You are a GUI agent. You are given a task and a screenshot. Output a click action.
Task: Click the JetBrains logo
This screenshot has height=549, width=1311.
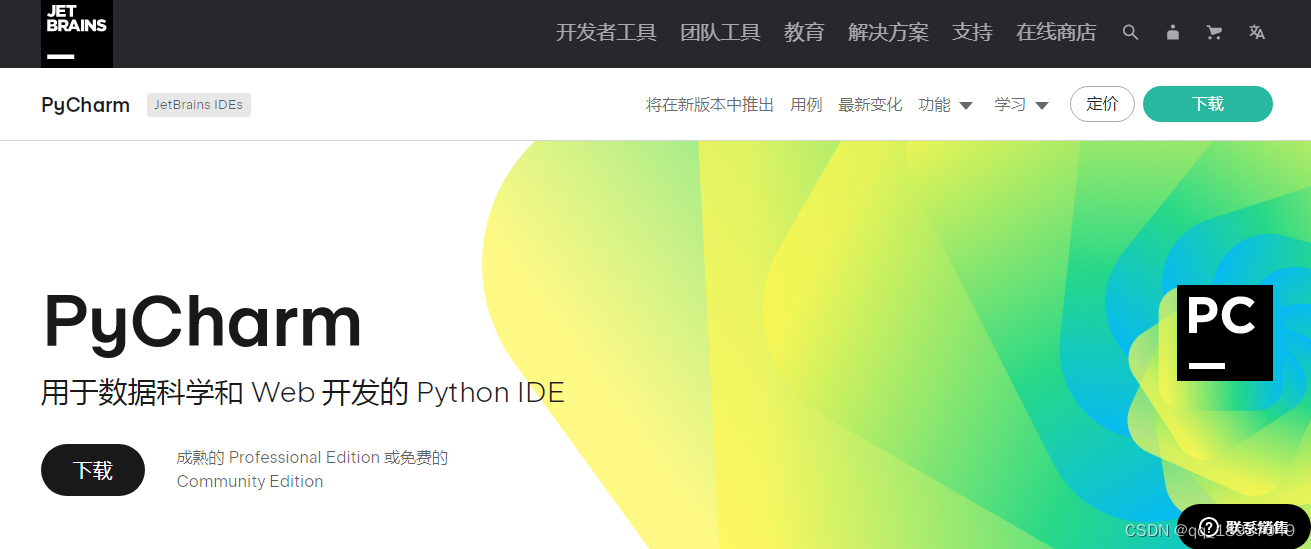coord(77,33)
